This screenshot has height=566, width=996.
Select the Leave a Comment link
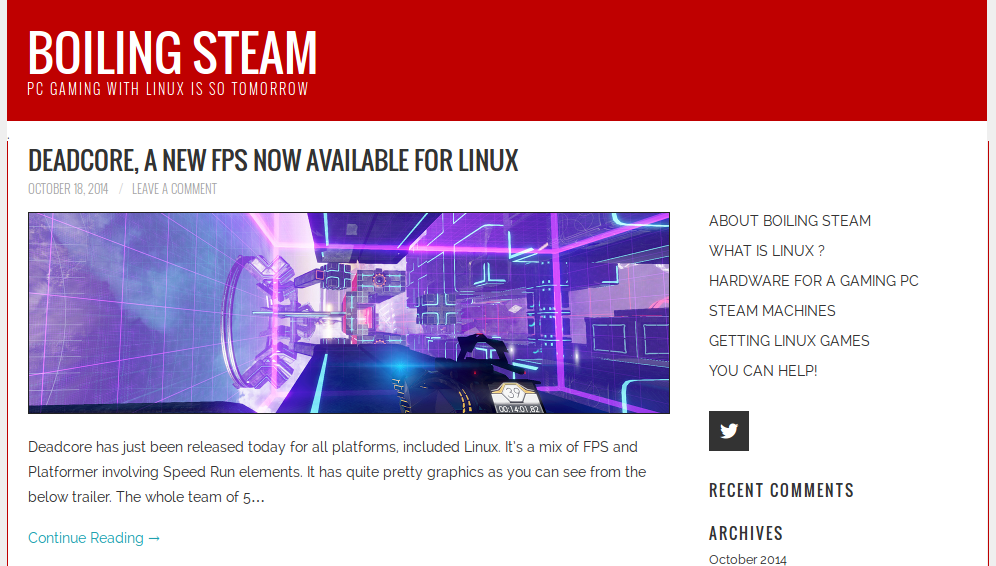[174, 189]
